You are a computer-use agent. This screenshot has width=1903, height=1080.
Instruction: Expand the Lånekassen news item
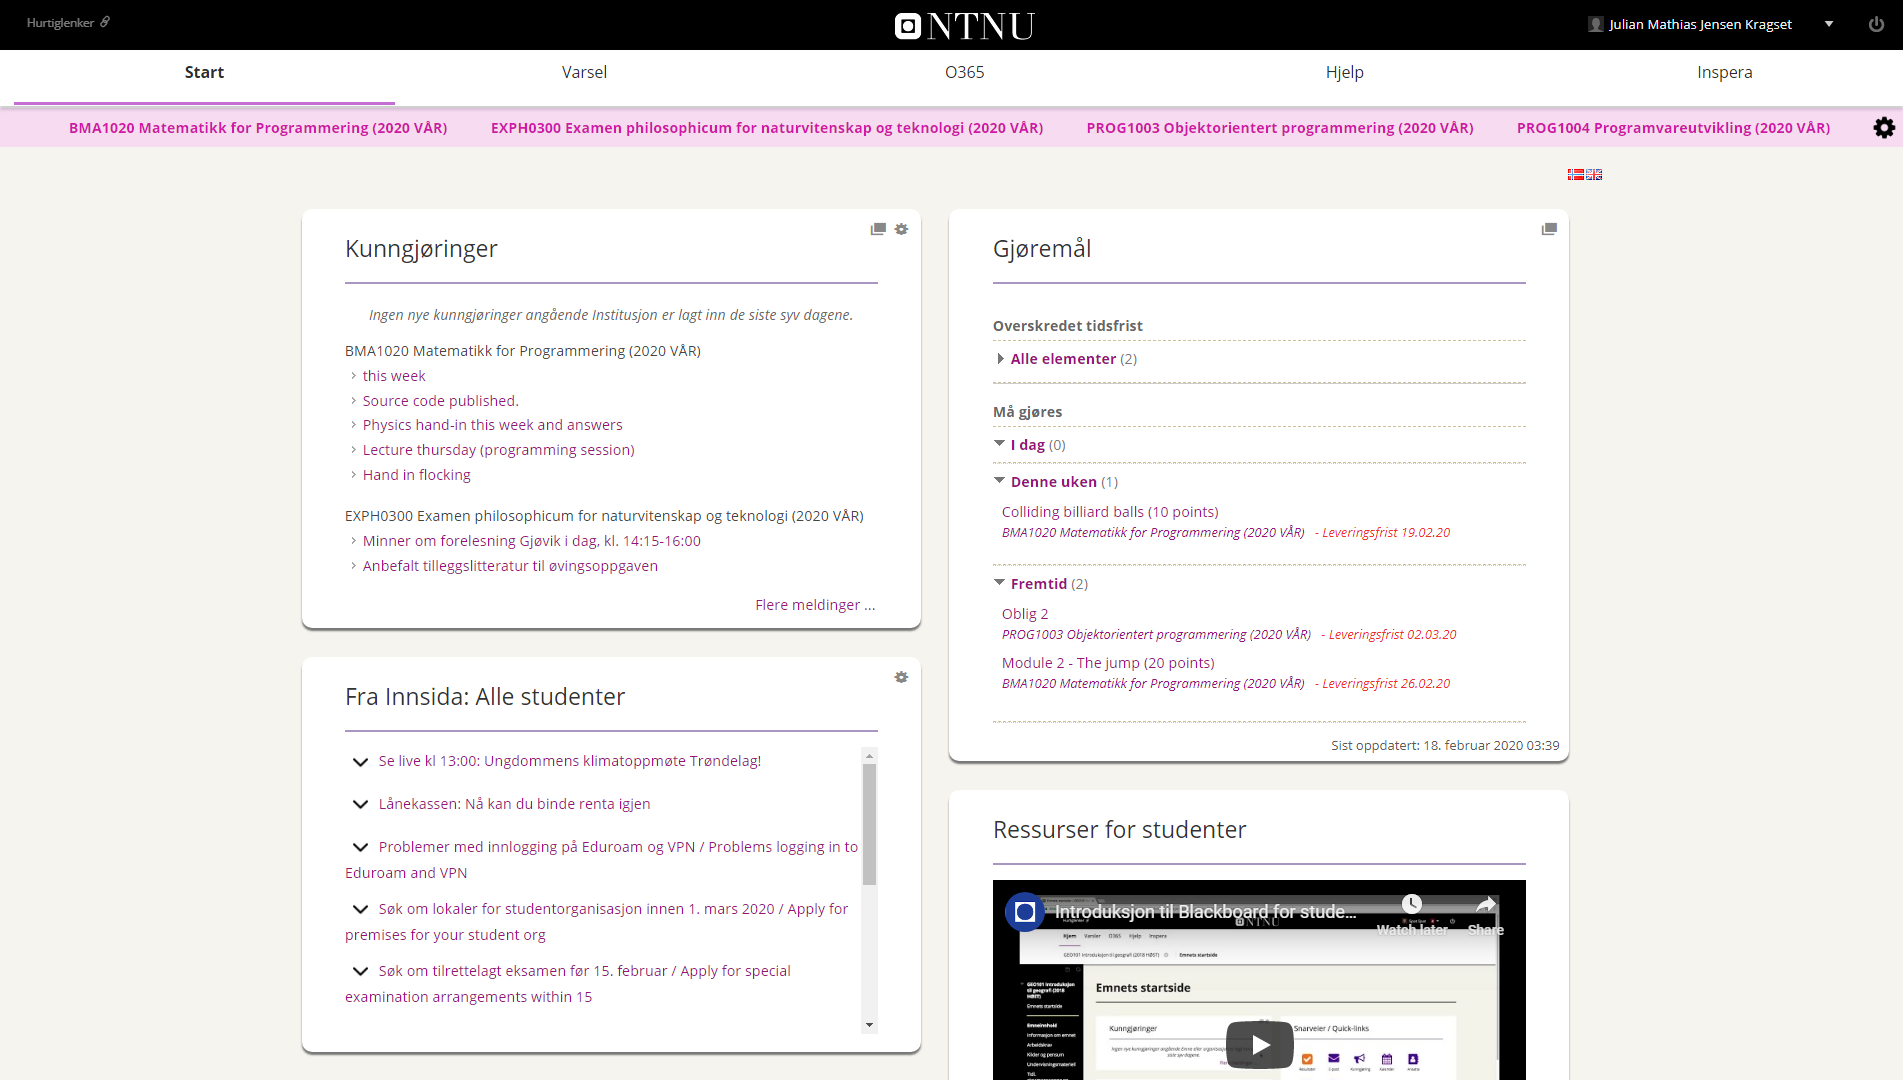point(361,803)
